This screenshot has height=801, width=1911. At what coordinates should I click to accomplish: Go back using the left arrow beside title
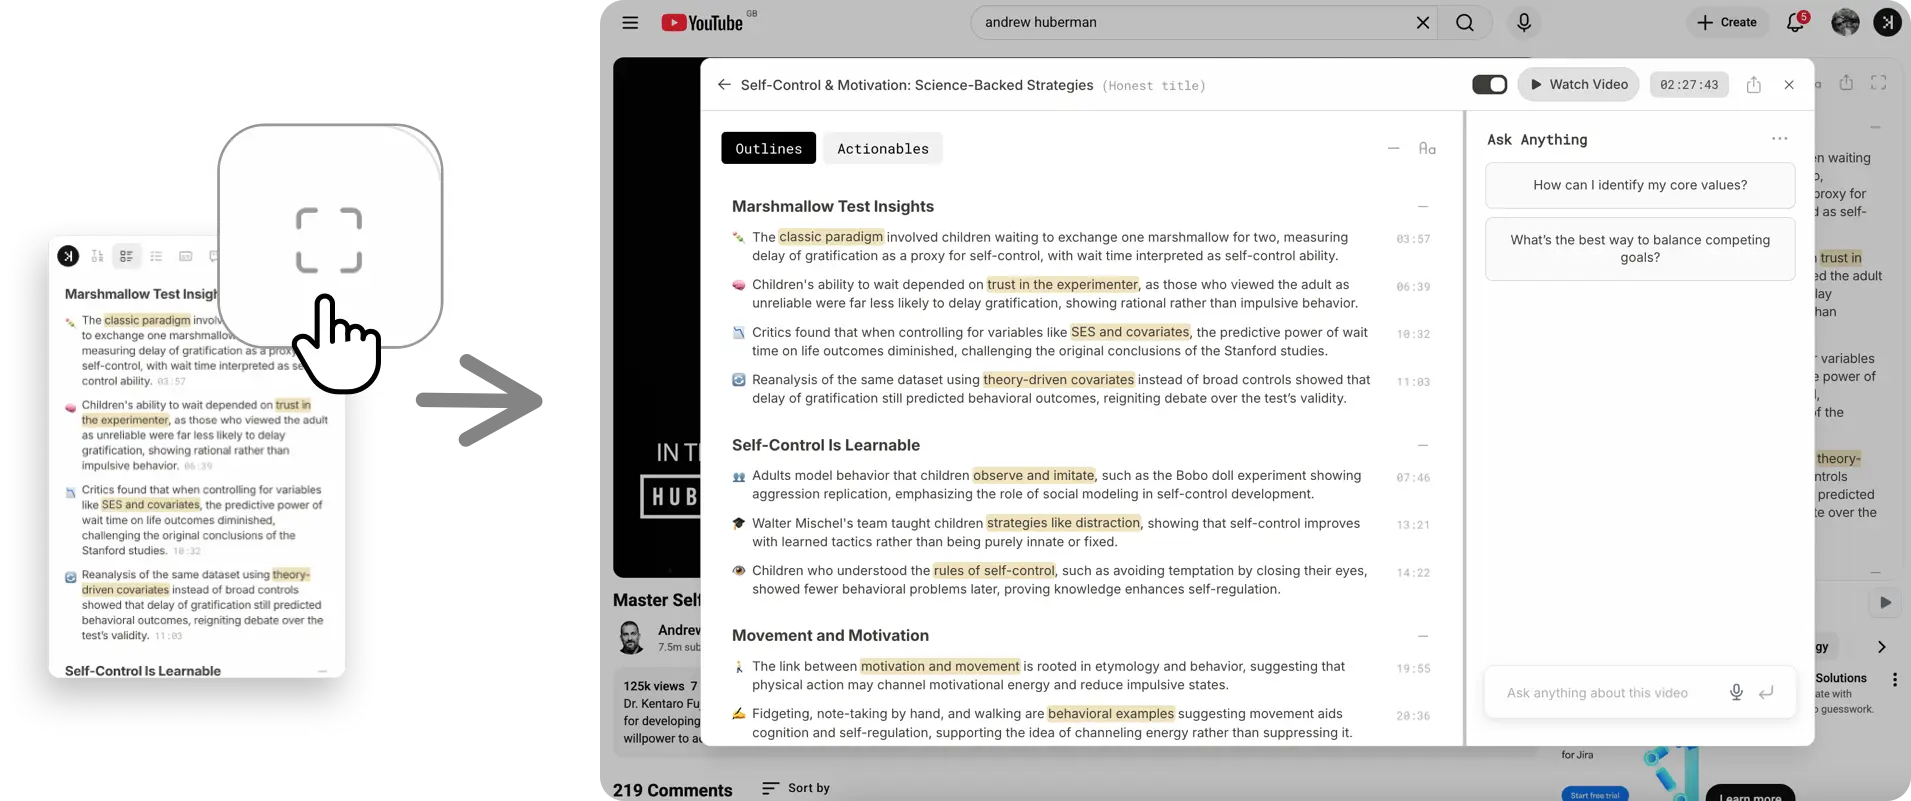tap(724, 85)
